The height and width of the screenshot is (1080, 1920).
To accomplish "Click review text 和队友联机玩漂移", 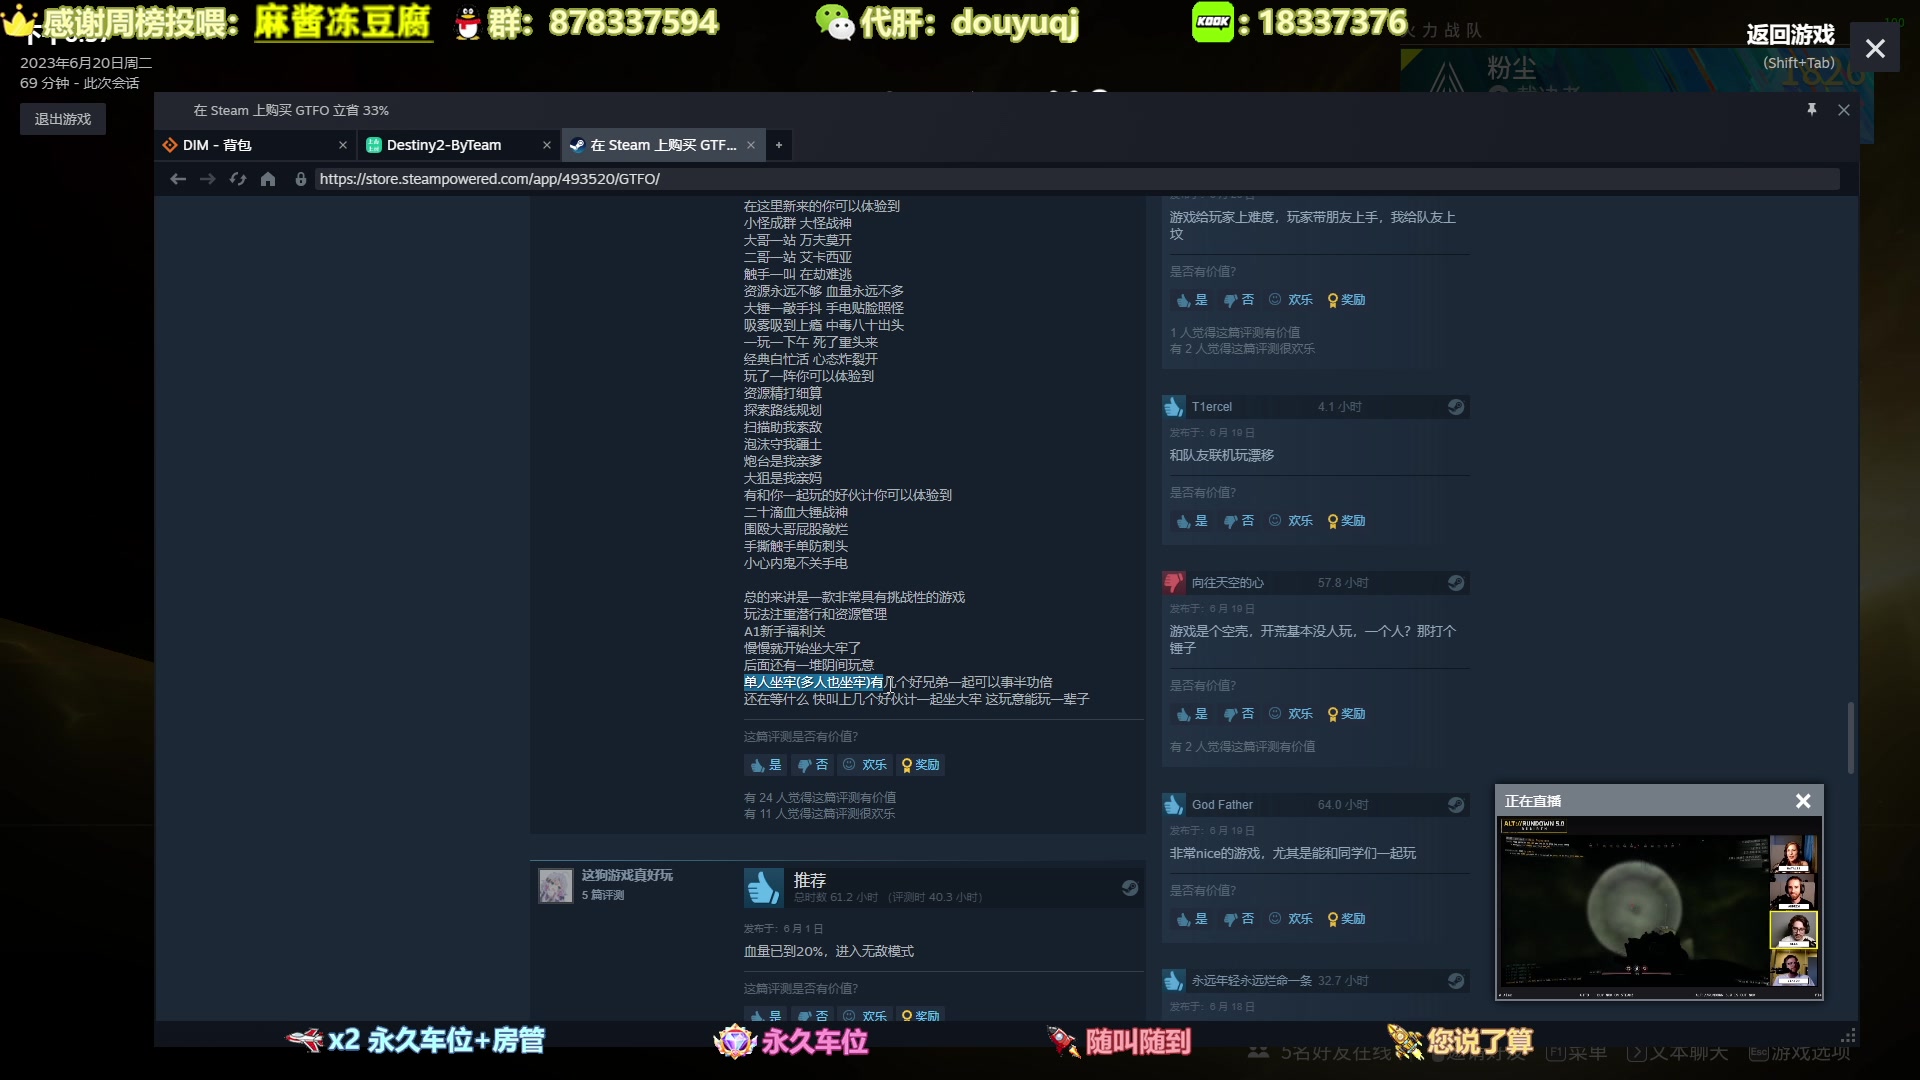I will tap(1221, 455).
